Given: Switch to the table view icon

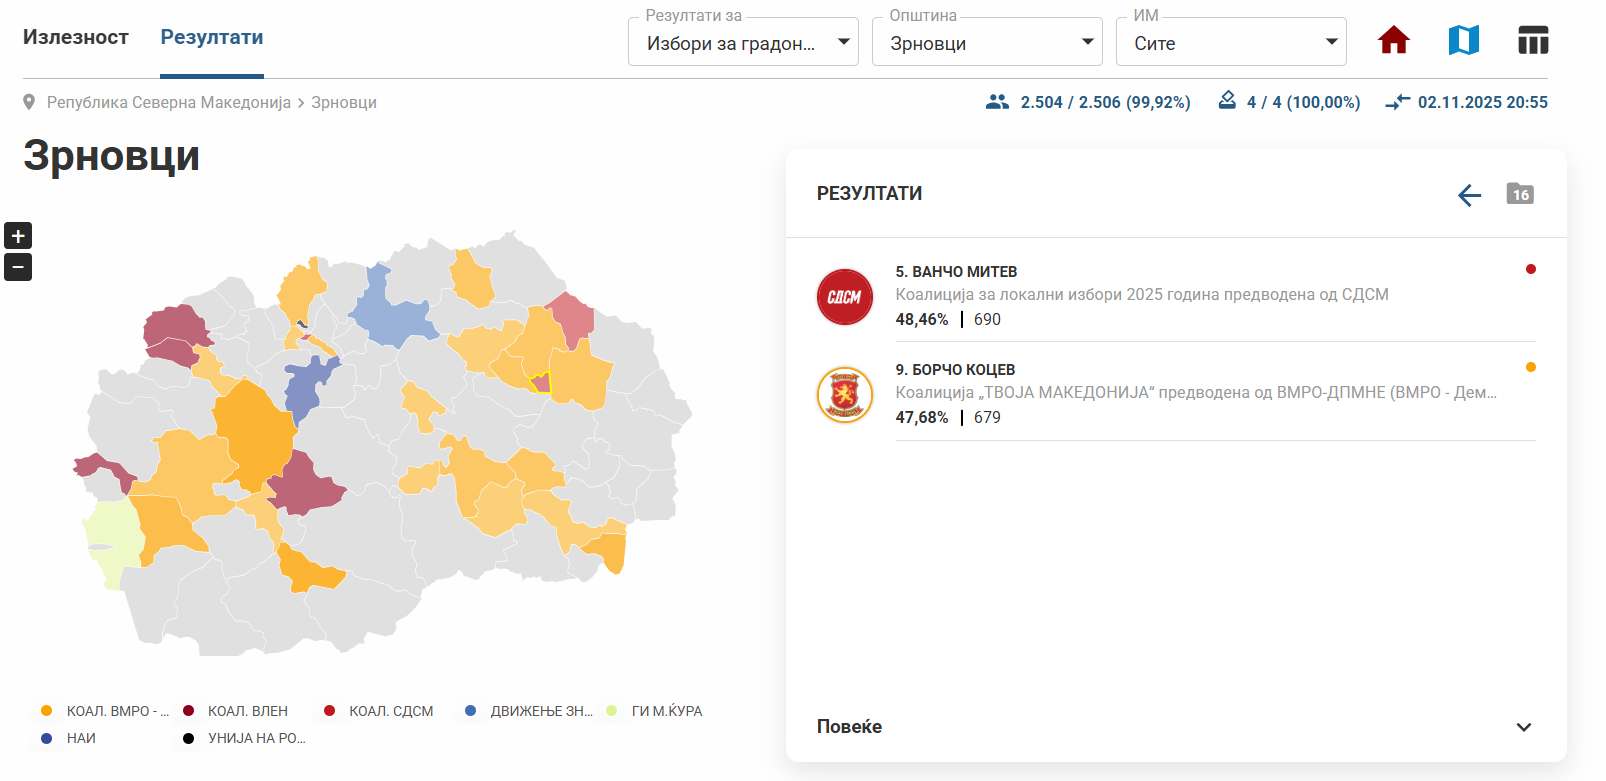Looking at the screenshot, I should point(1532,41).
